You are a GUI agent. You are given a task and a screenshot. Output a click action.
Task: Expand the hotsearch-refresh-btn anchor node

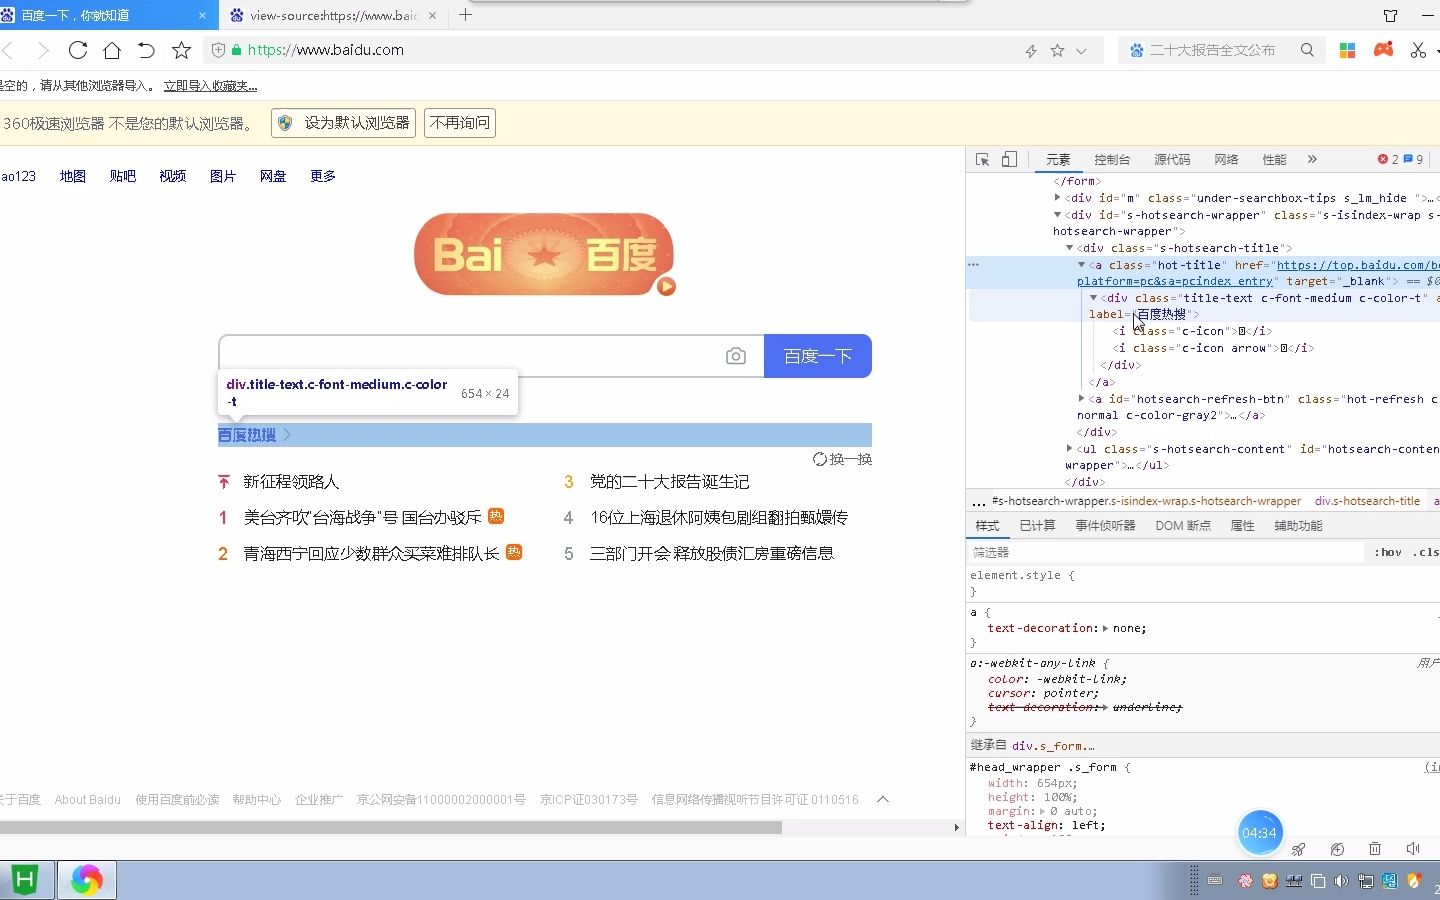pyautogui.click(x=1081, y=399)
